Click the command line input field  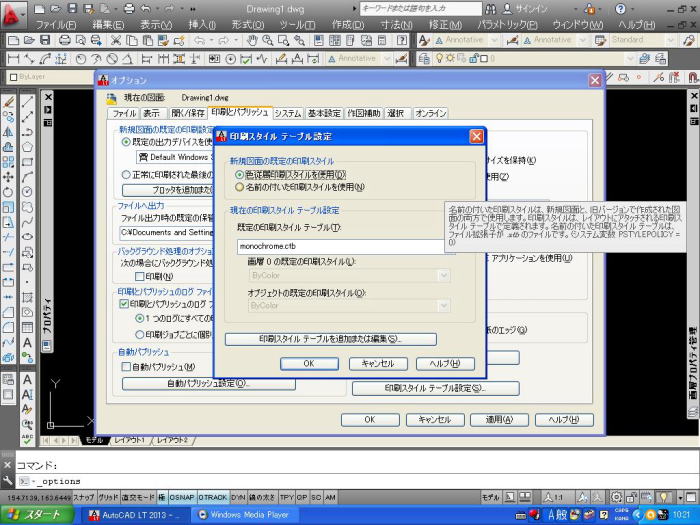tap(357, 481)
